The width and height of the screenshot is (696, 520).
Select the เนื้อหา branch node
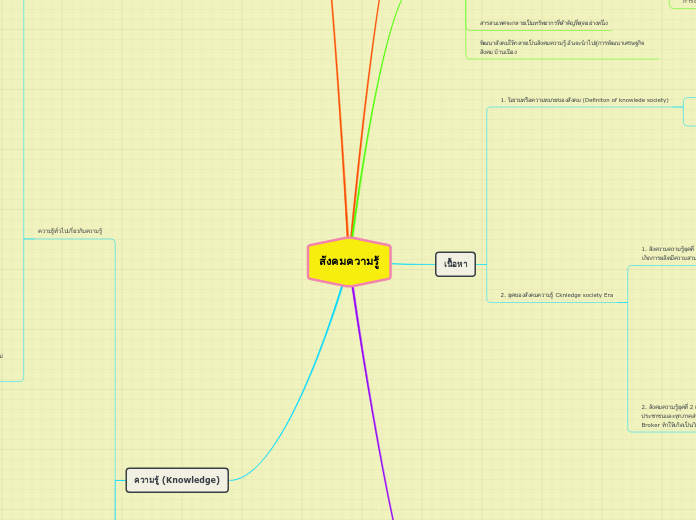[x=455, y=264]
